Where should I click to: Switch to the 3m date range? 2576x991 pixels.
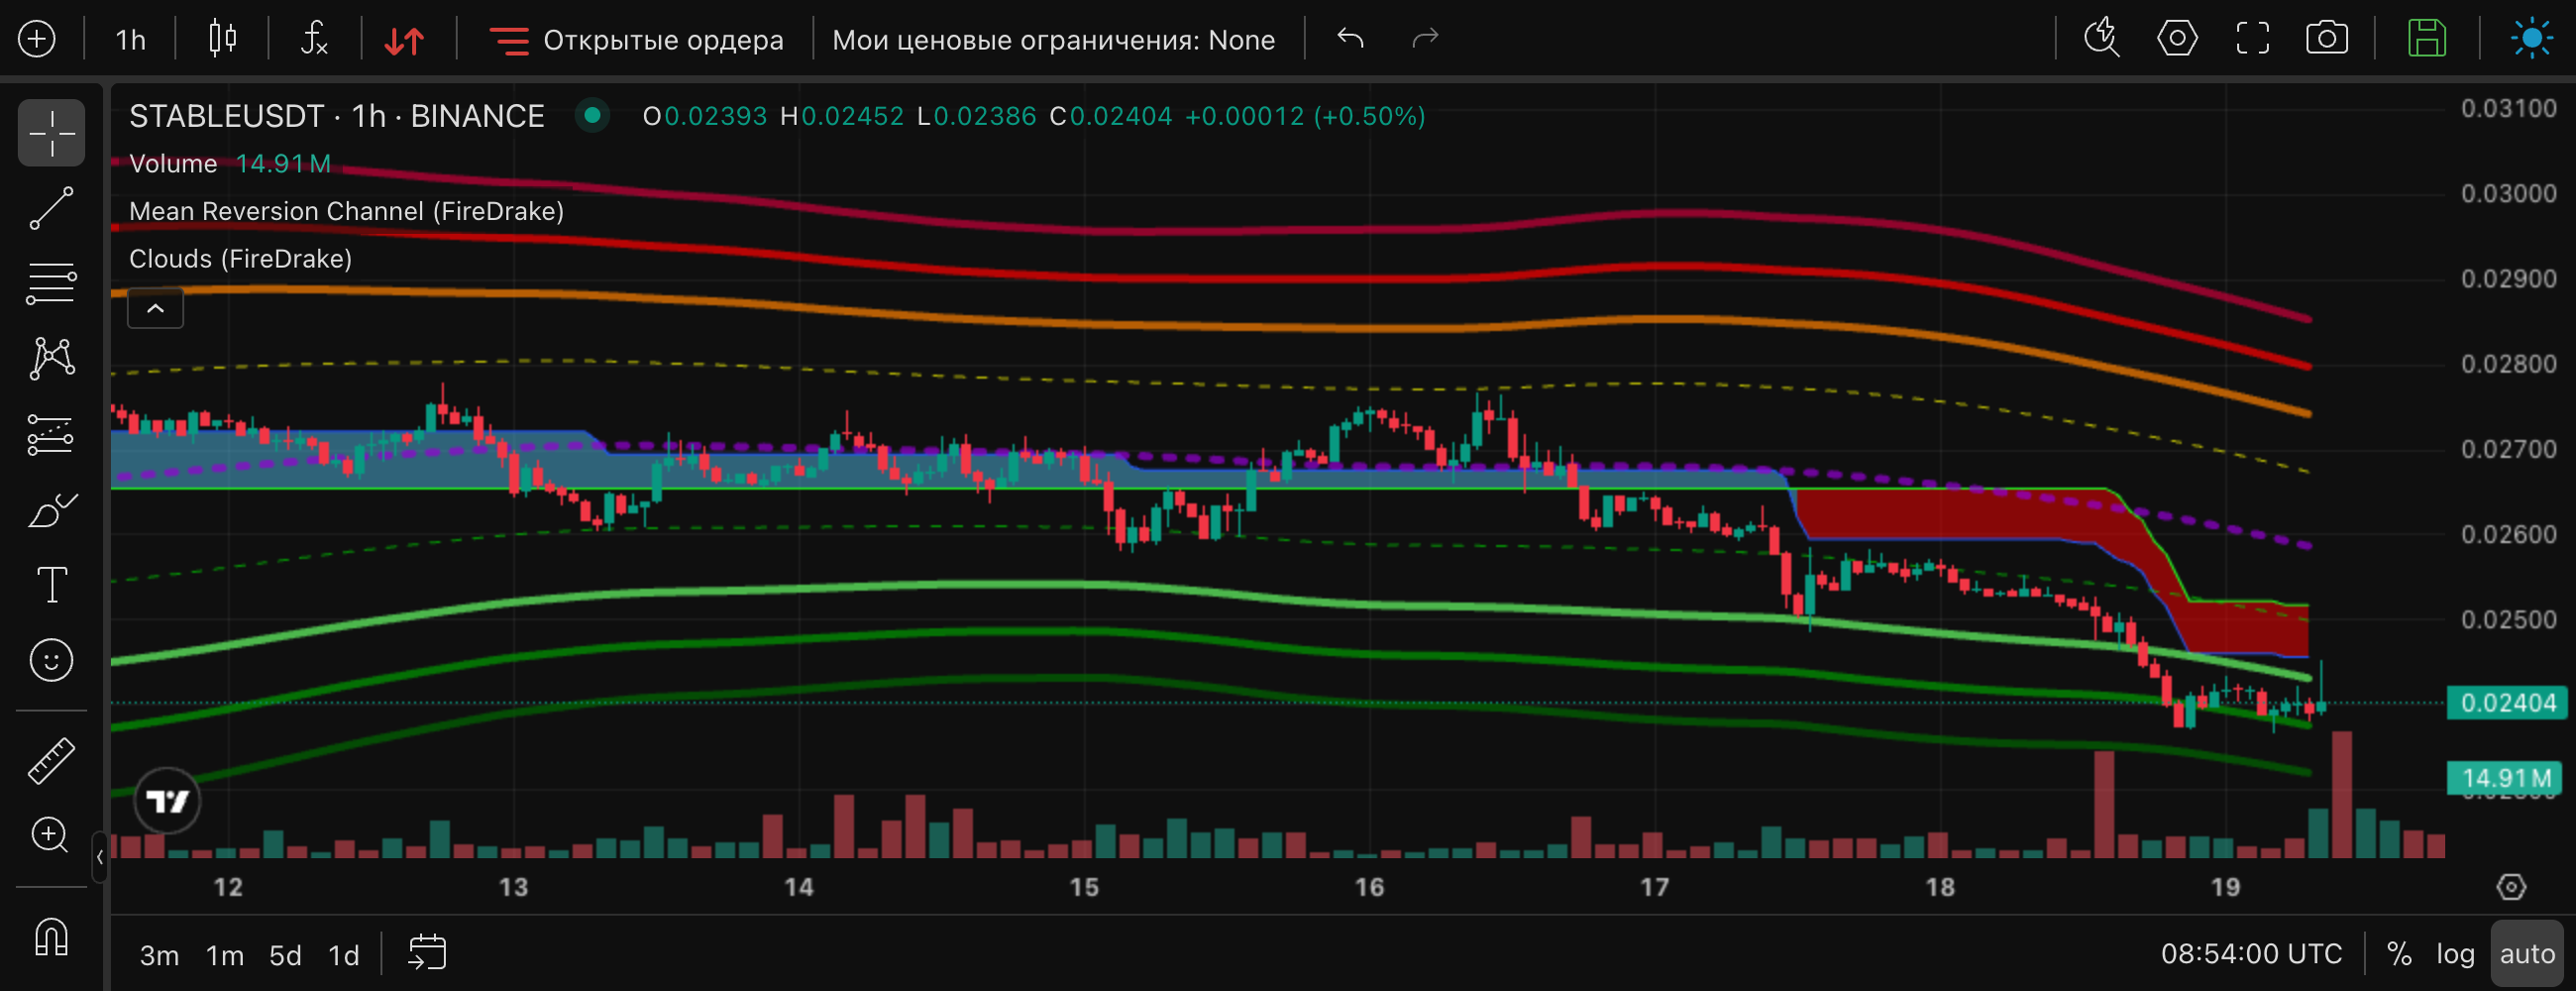pyautogui.click(x=159, y=956)
